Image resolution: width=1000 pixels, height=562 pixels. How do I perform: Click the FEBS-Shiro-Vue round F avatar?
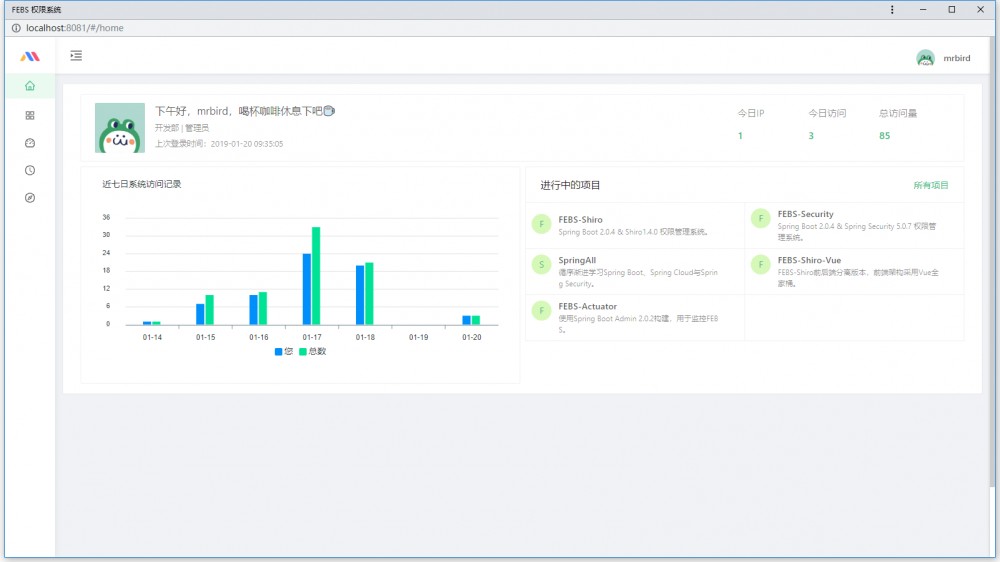pyautogui.click(x=760, y=264)
